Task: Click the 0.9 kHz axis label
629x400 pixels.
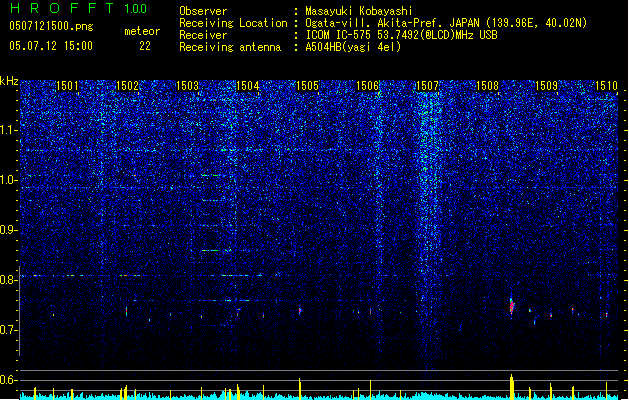Action: point(9,230)
